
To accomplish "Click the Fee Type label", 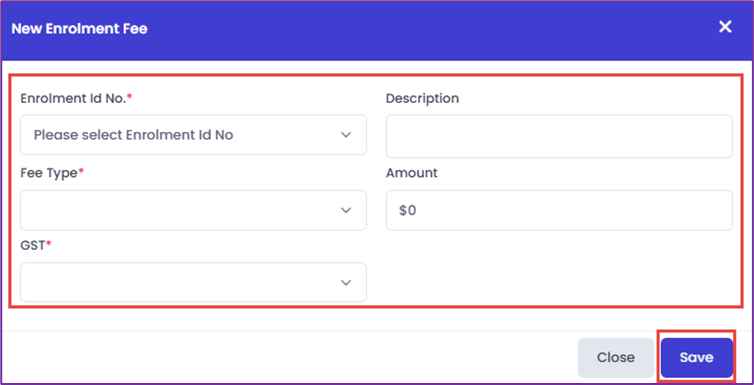I will pos(52,173).
